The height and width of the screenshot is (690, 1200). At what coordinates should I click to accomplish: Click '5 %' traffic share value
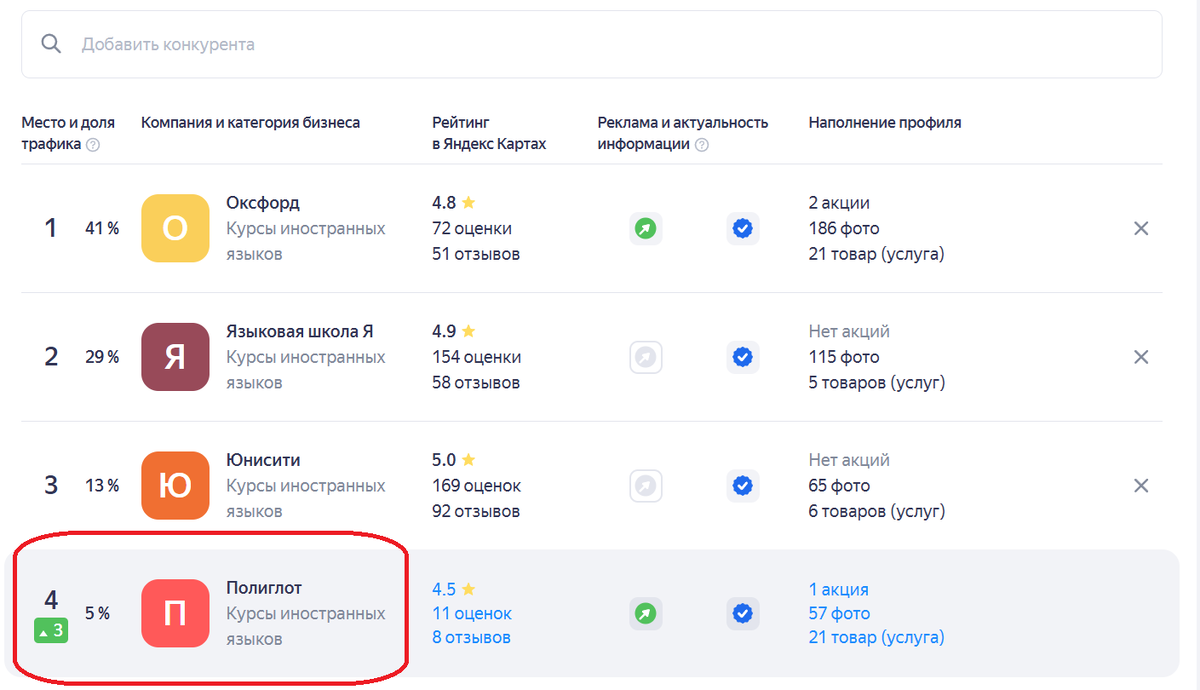[x=97, y=613]
